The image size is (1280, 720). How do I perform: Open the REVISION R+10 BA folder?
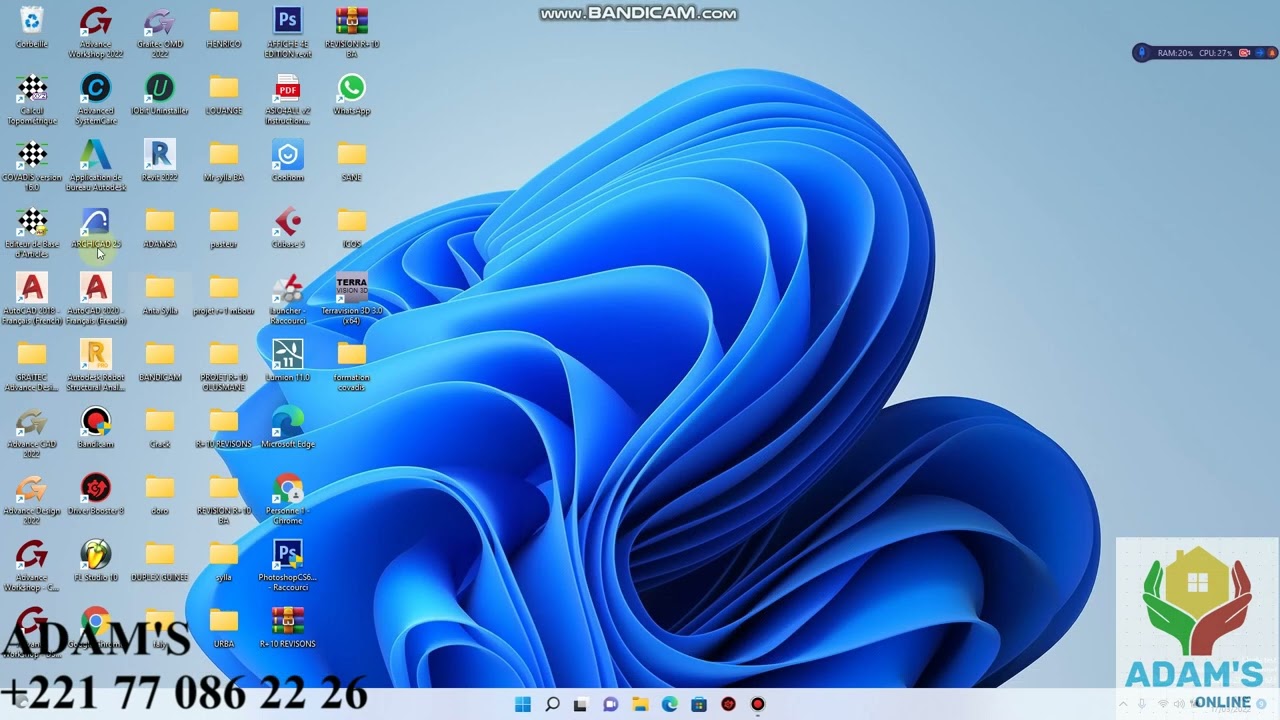tap(224, 501)
